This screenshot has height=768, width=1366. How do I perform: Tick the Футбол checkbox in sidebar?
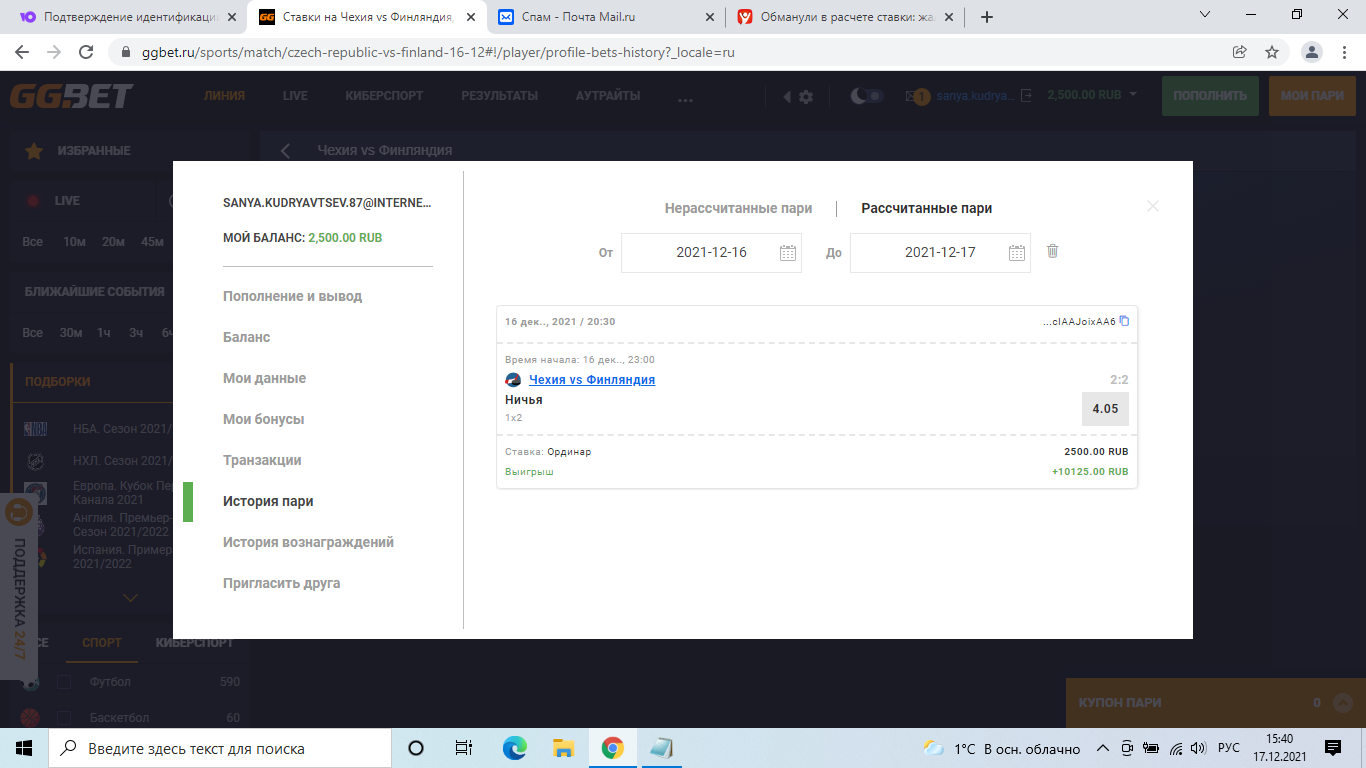click(64, 682)
